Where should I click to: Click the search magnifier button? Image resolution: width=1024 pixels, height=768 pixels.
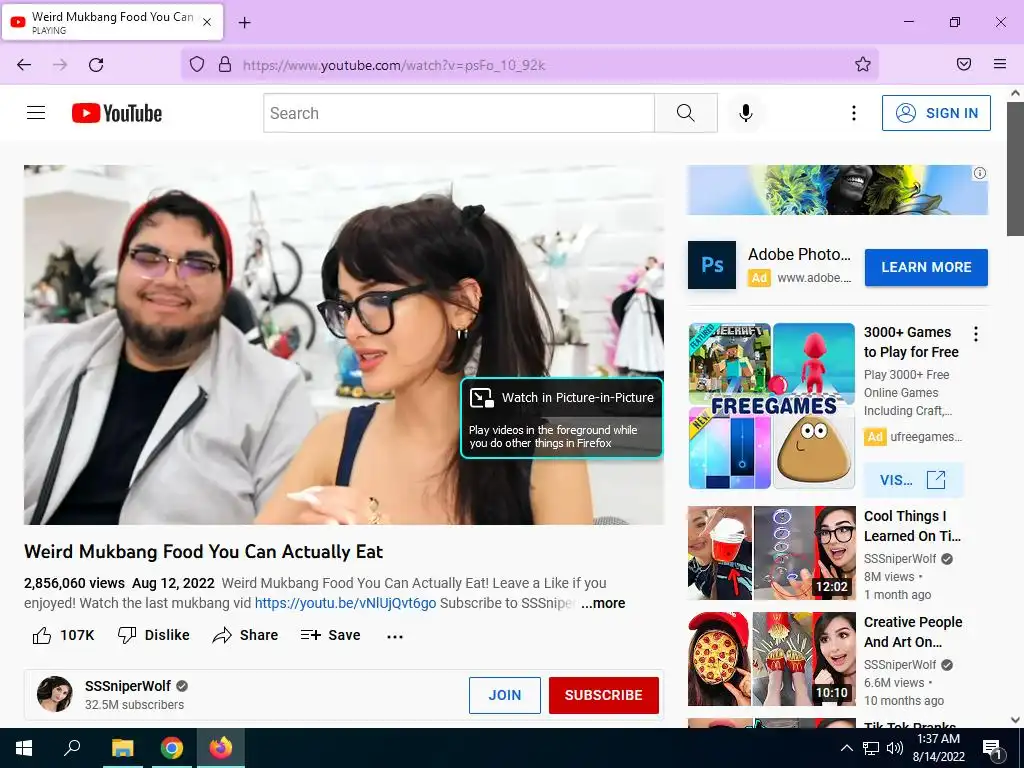tap(686, 113)
